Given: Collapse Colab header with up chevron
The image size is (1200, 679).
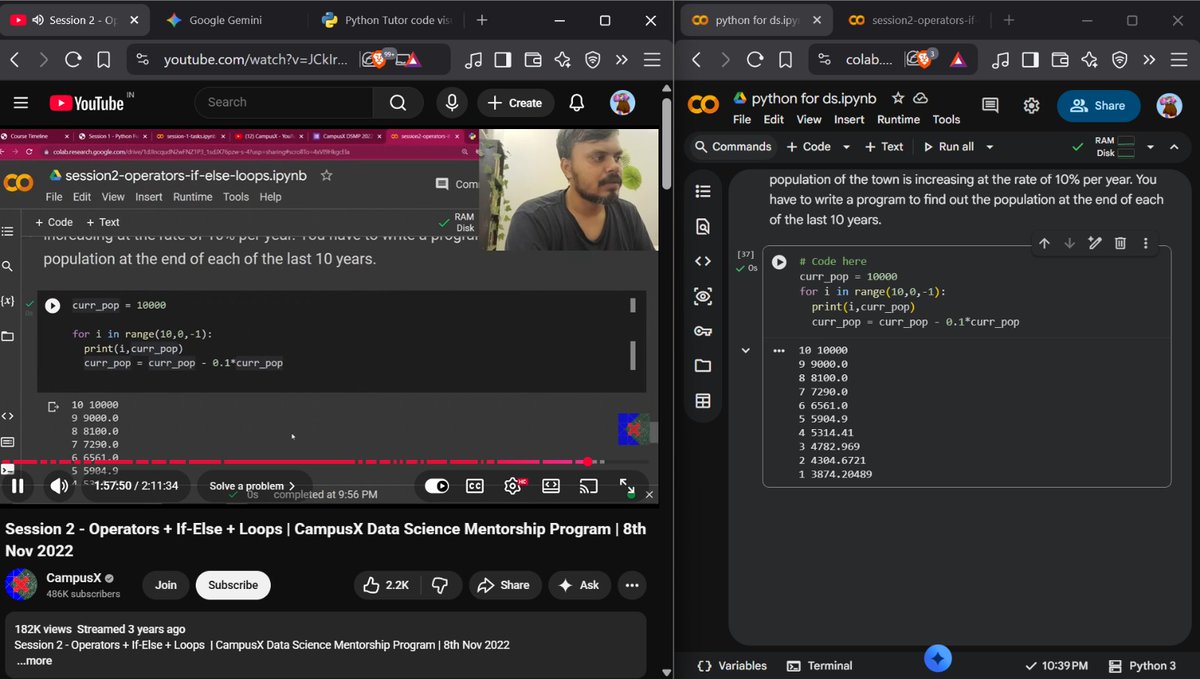Looking at the screenshot, I should click(1174, 146).
